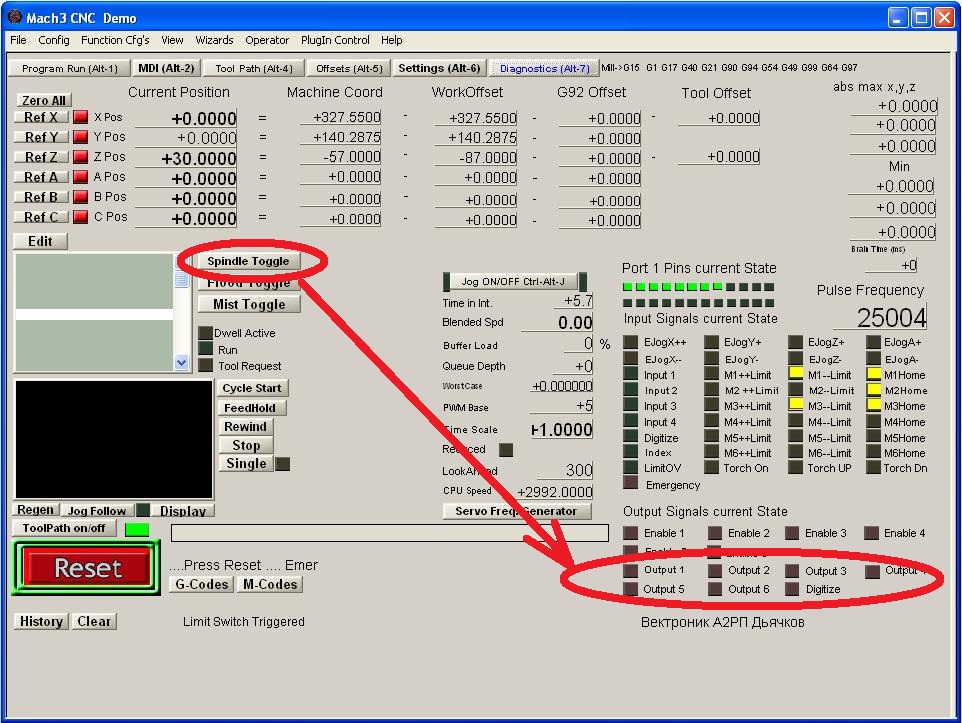Click the Run indicator LED
The width and height of the screenshot is (962, 723).
pos(206,349)
